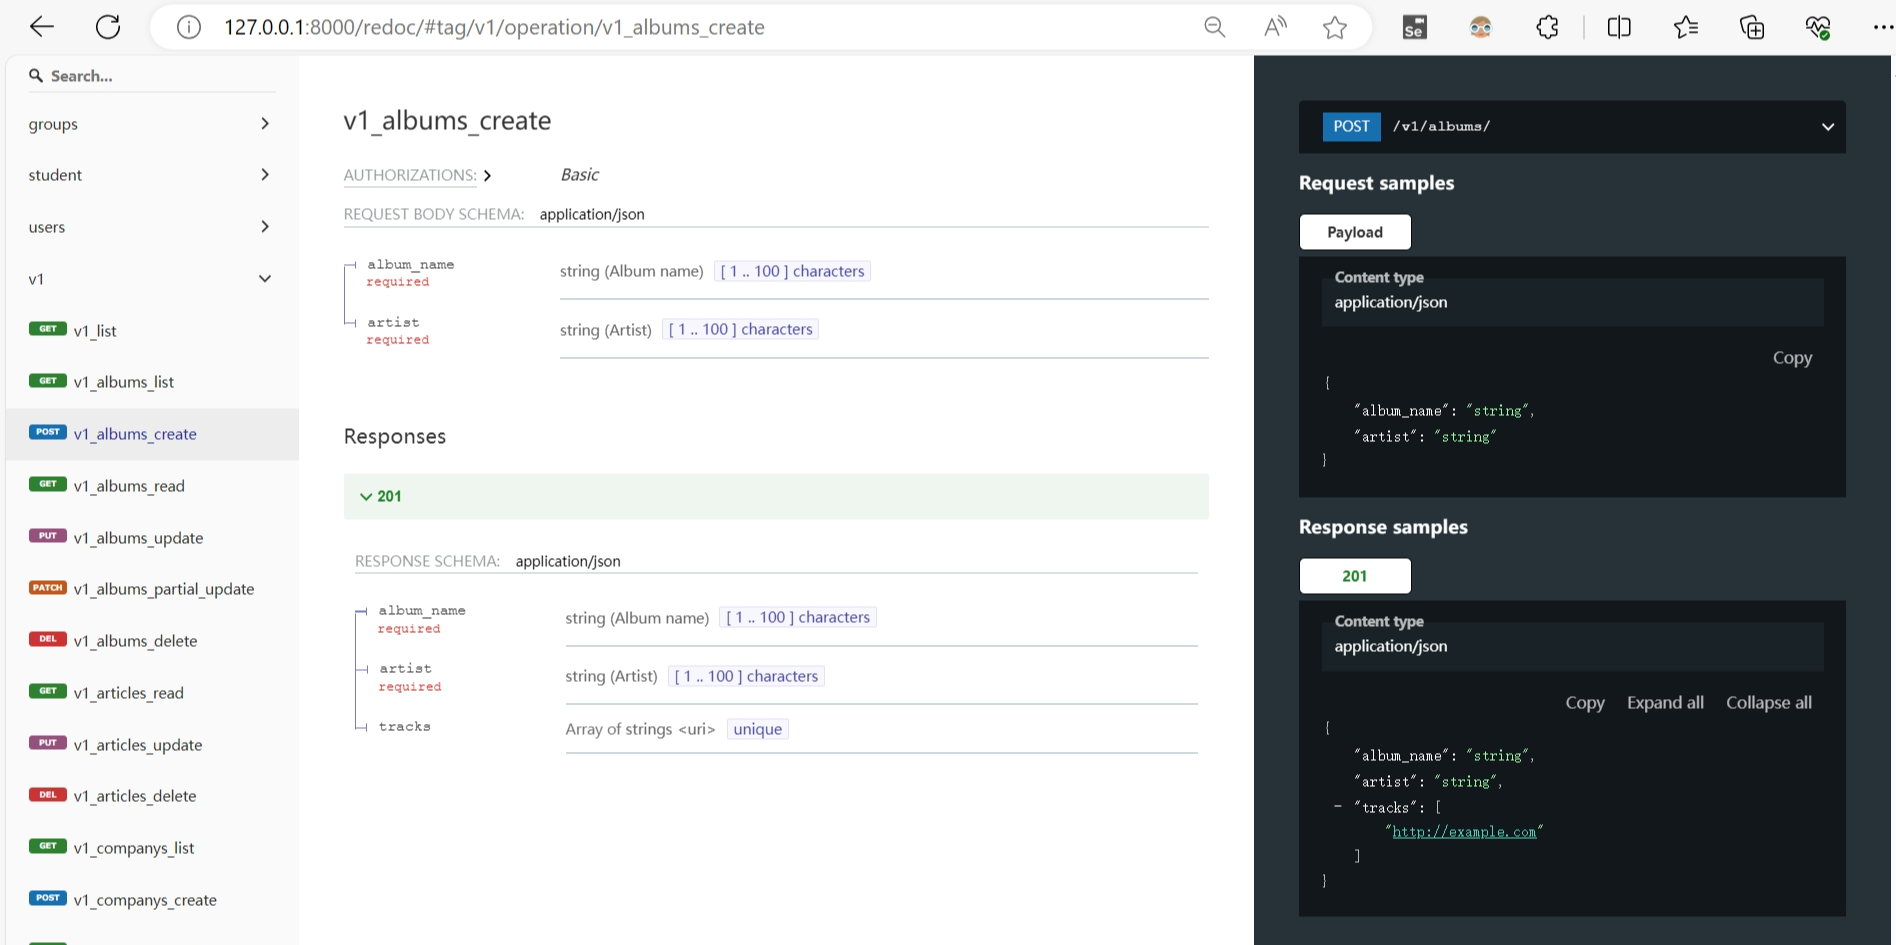Open v1_articles_delete operation

point(151,796)
